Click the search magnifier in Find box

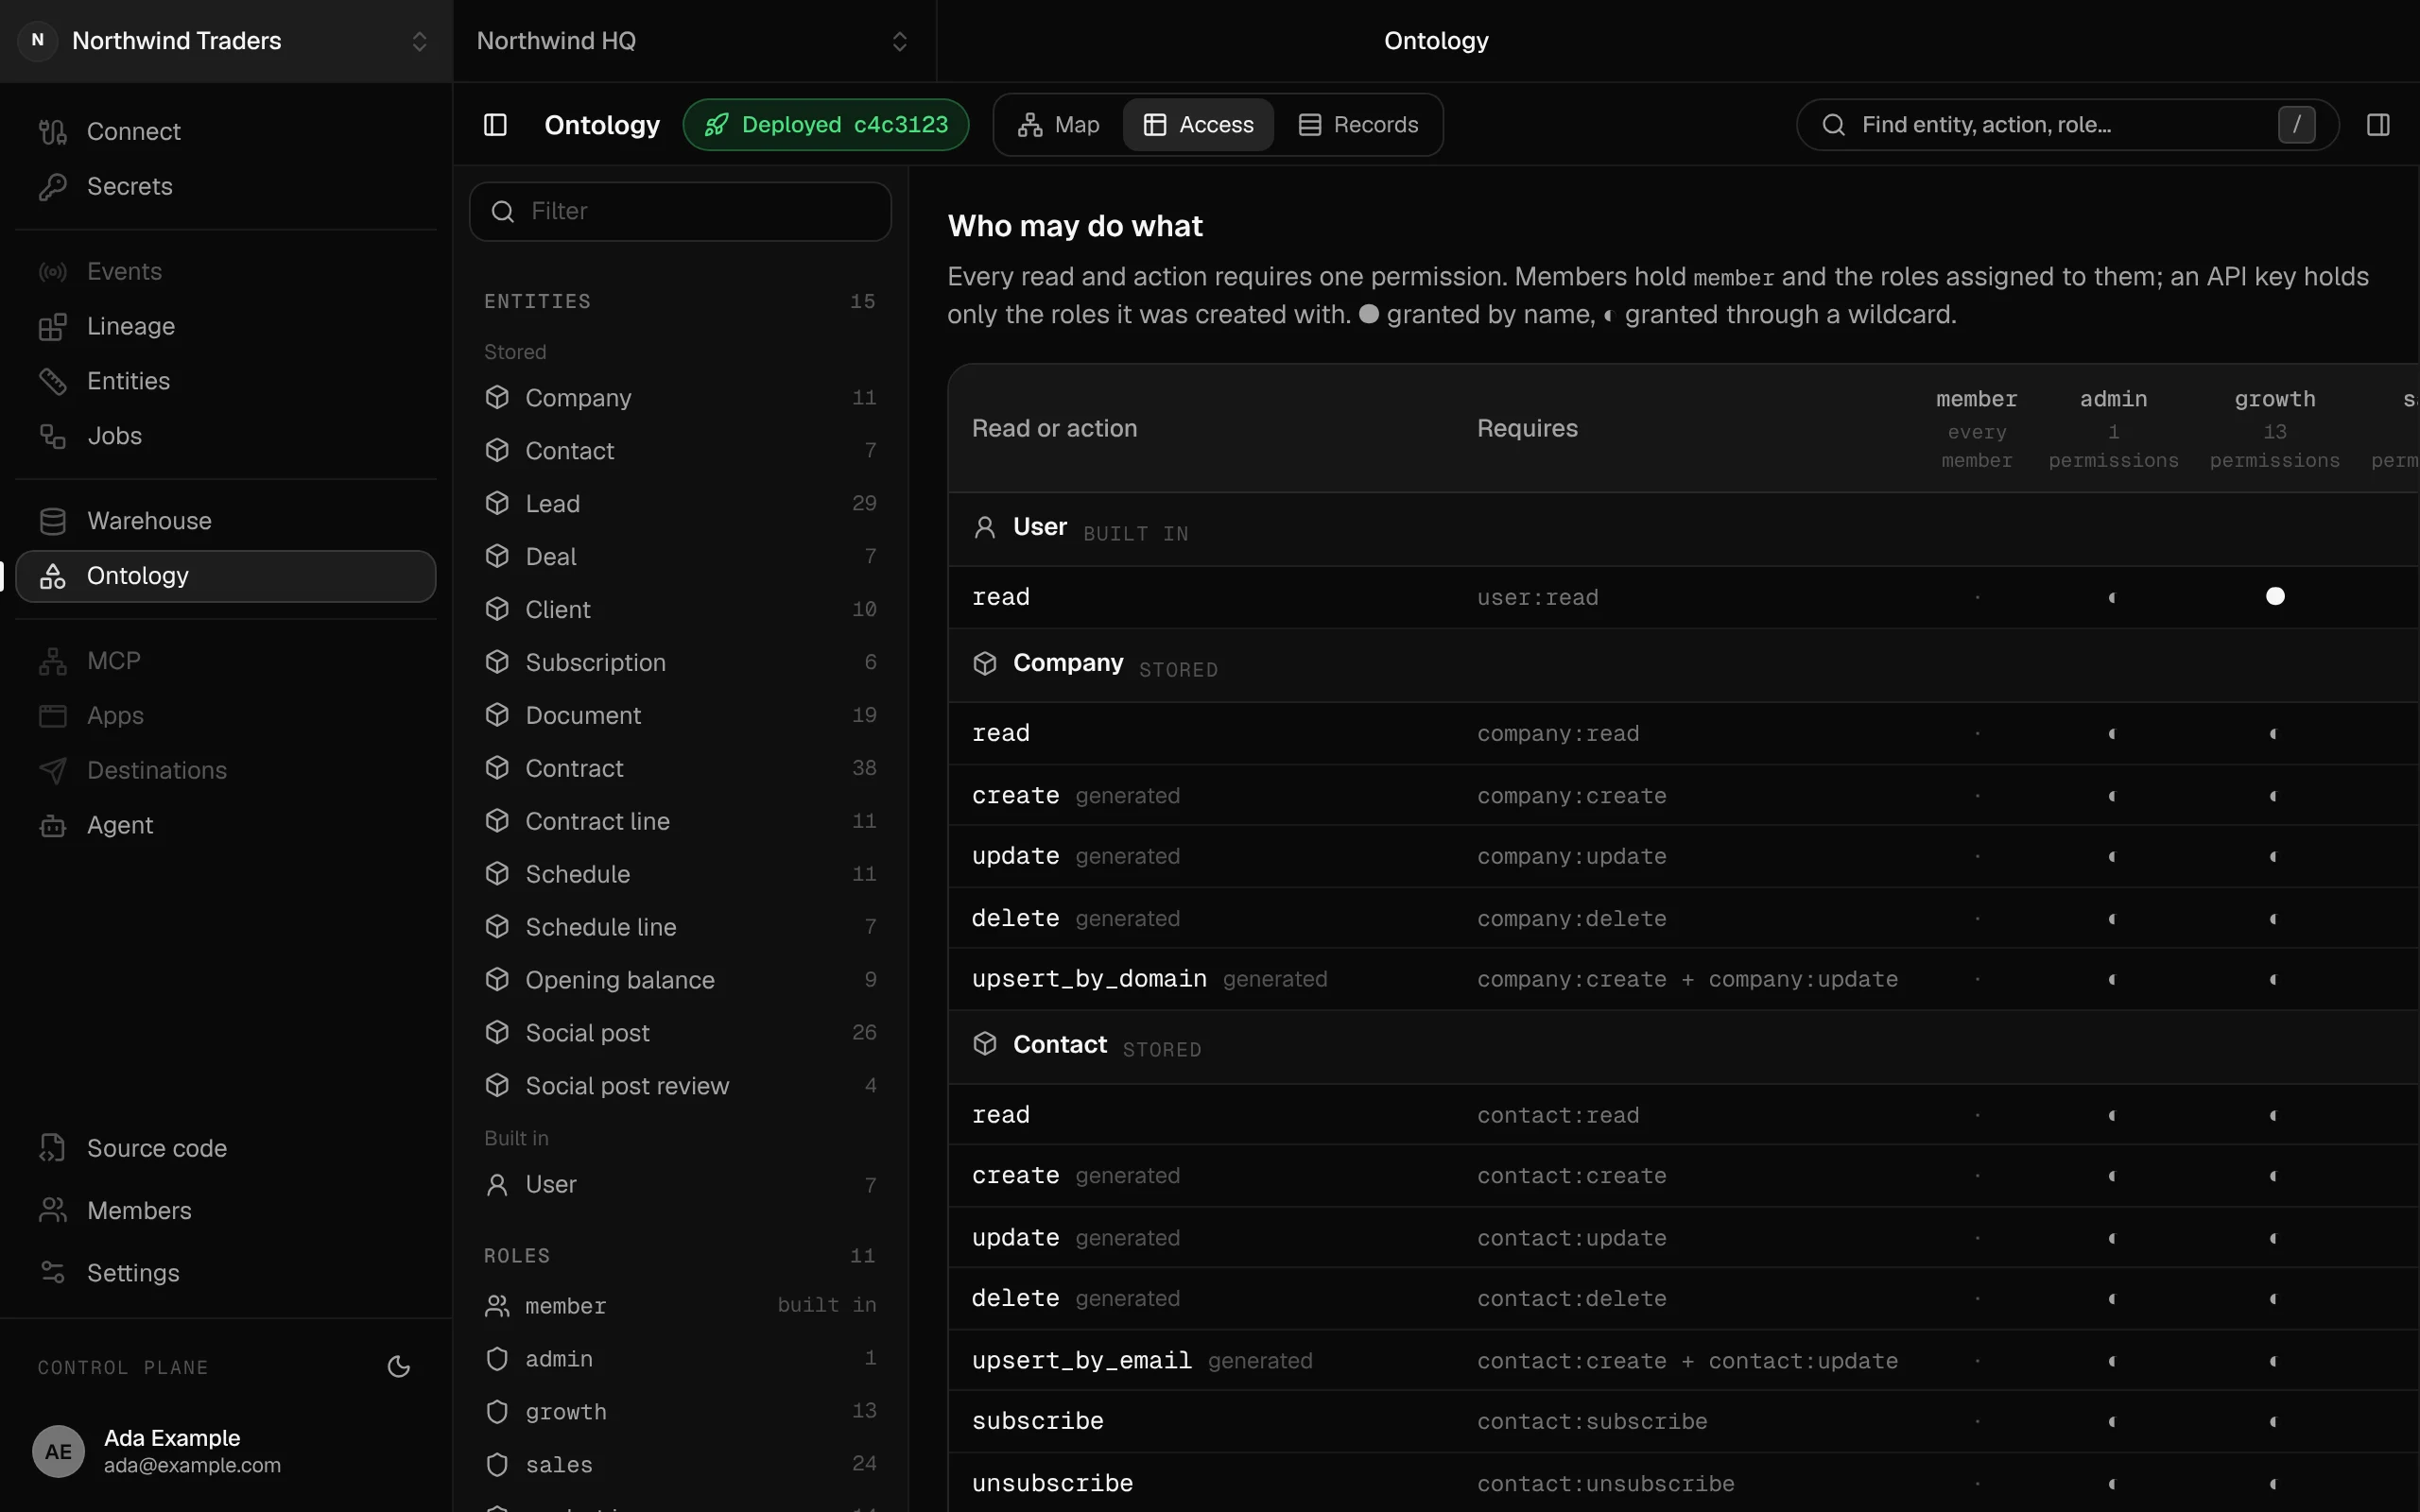[1833, 125]
